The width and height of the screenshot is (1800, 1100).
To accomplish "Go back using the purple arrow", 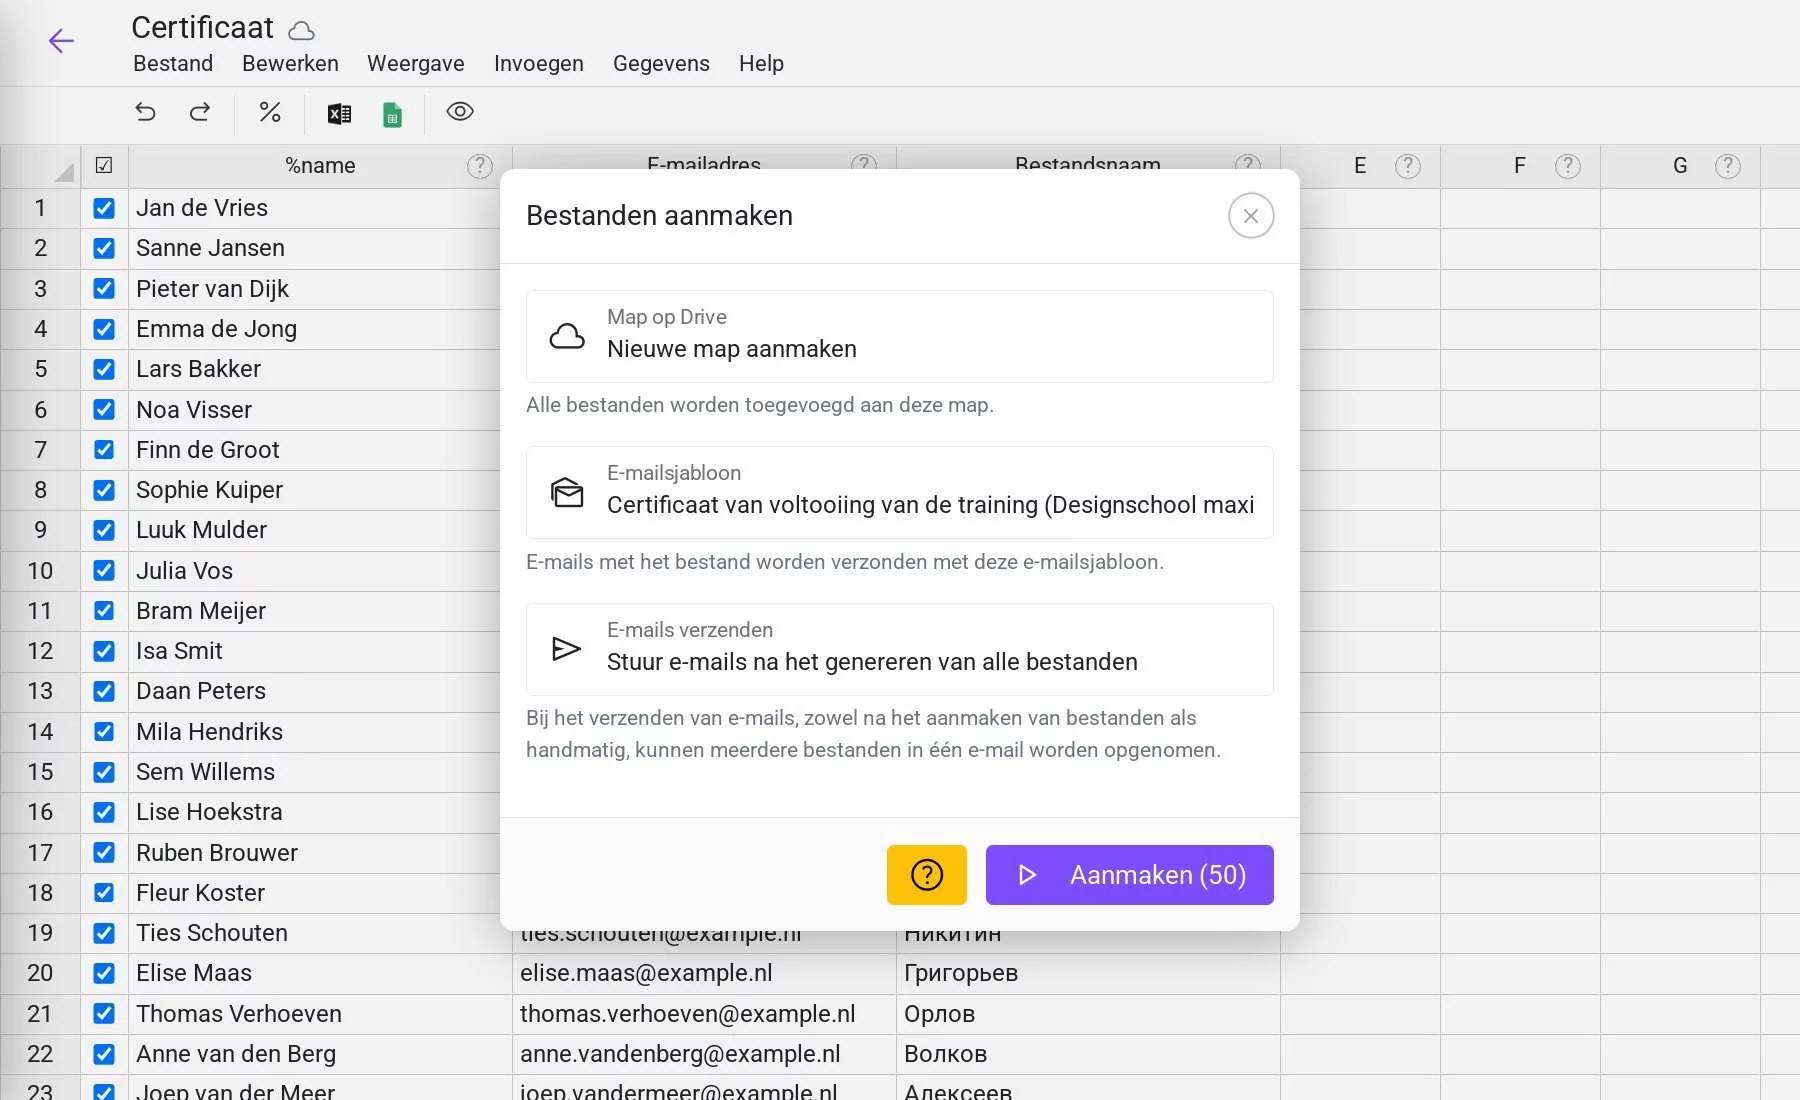I will click(x=61, y=41).
